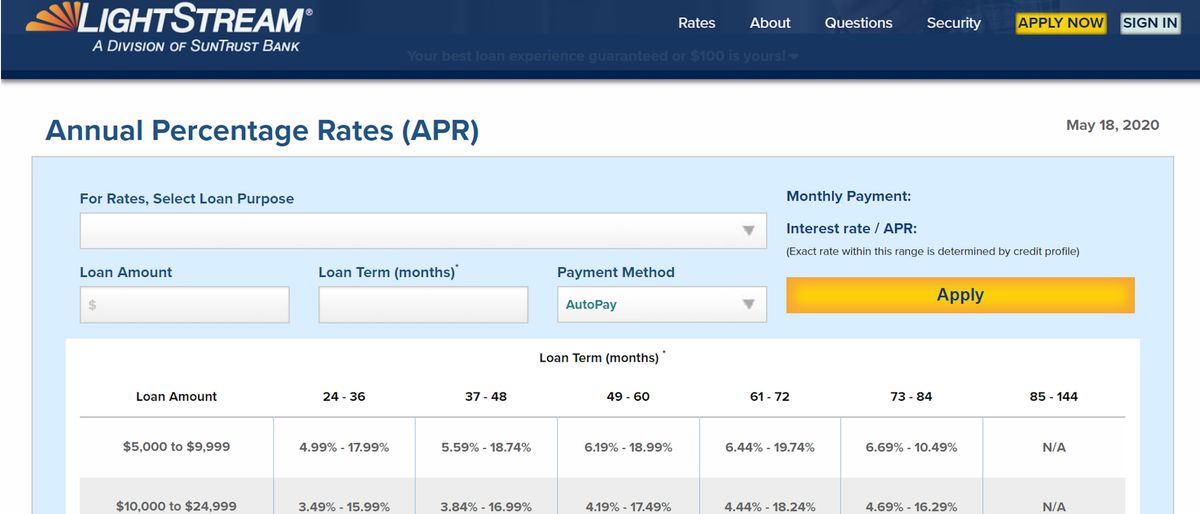
Task: Click the Interest rate / APR label
Action: pyautogui.click(x=851, y=228)
